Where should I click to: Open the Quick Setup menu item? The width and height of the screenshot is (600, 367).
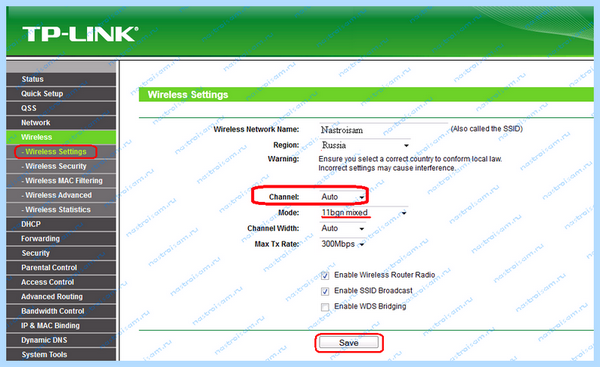point(61,94)
